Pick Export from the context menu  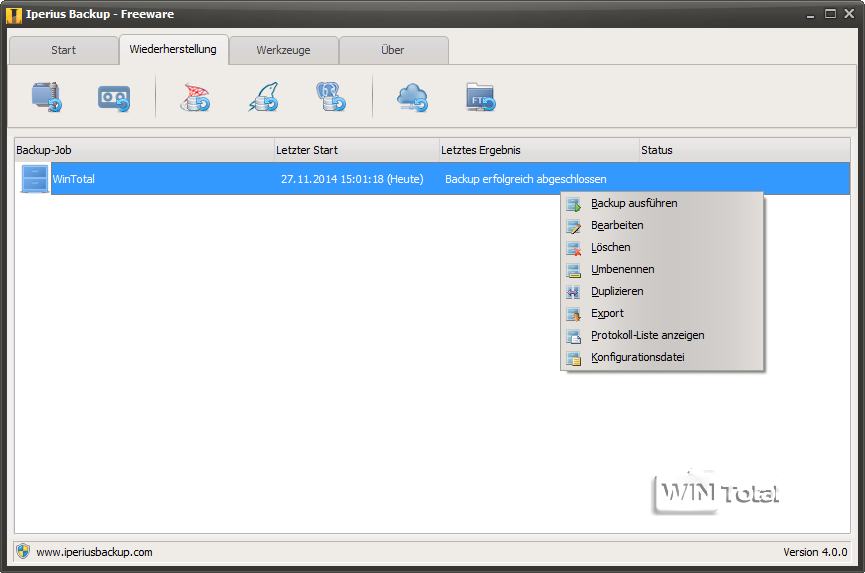click(662, 314)
